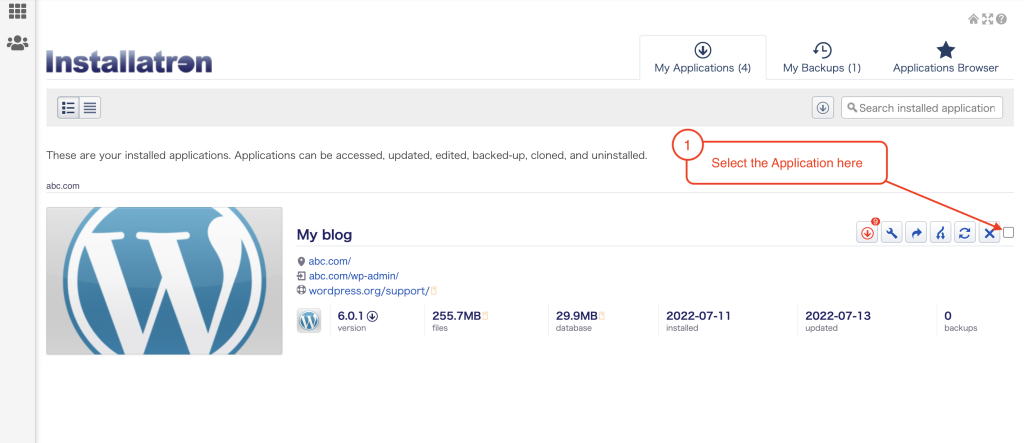Screen dimensions: 1024x443
Task: Click the backup arrow icon for My blog
Action: [x=916, y=233]
